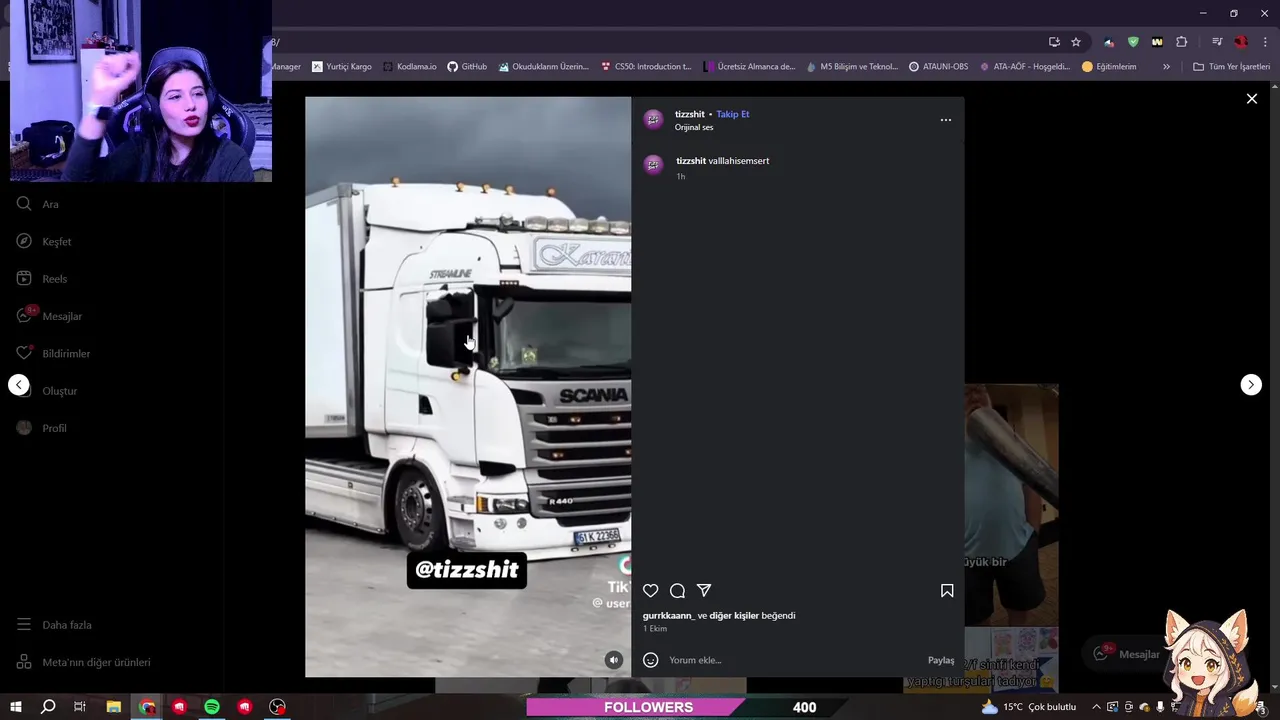Like the post with heart icon
Screen dimensions: 1280x720
(651, 591)
